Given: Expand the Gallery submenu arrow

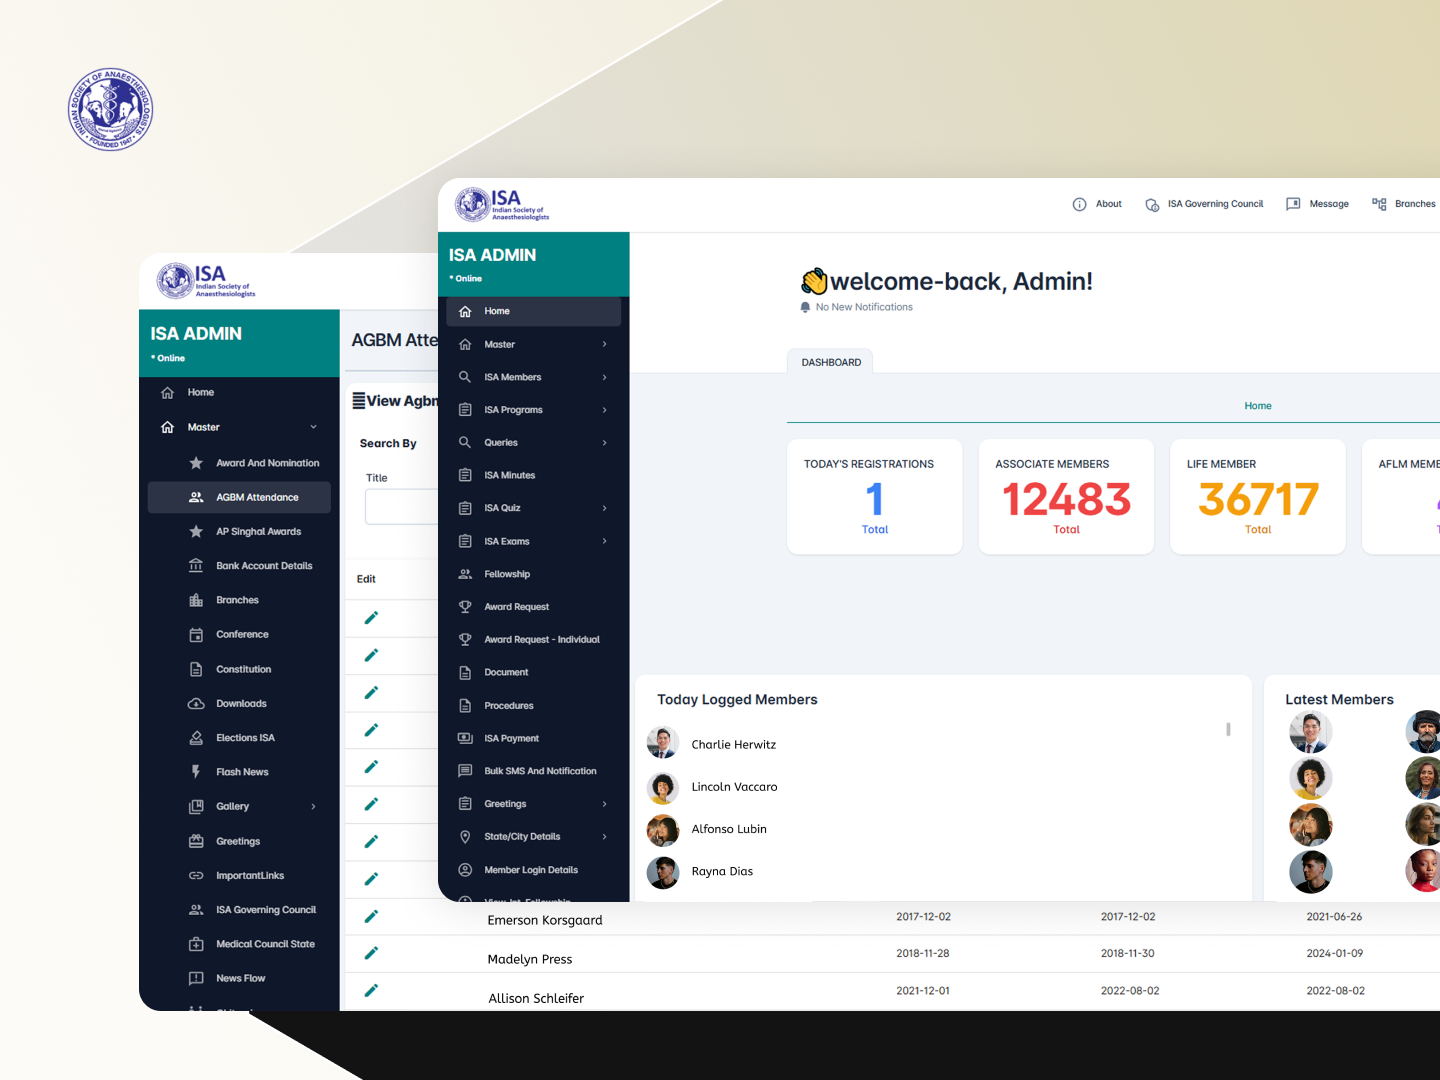Looking at the screenshot, I should [x=313, y=806].
